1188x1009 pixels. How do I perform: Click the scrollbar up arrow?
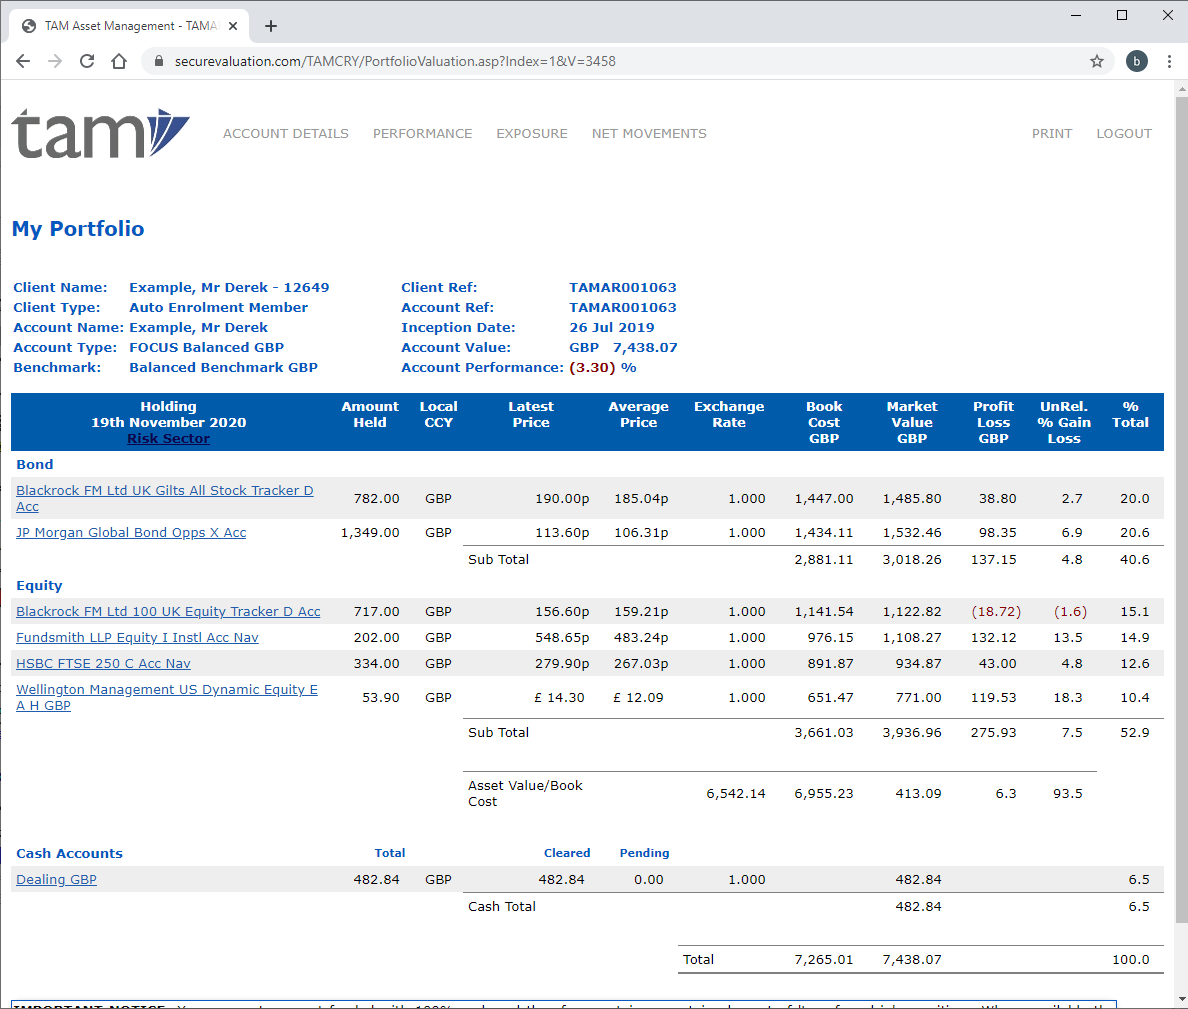(1181, 89)
